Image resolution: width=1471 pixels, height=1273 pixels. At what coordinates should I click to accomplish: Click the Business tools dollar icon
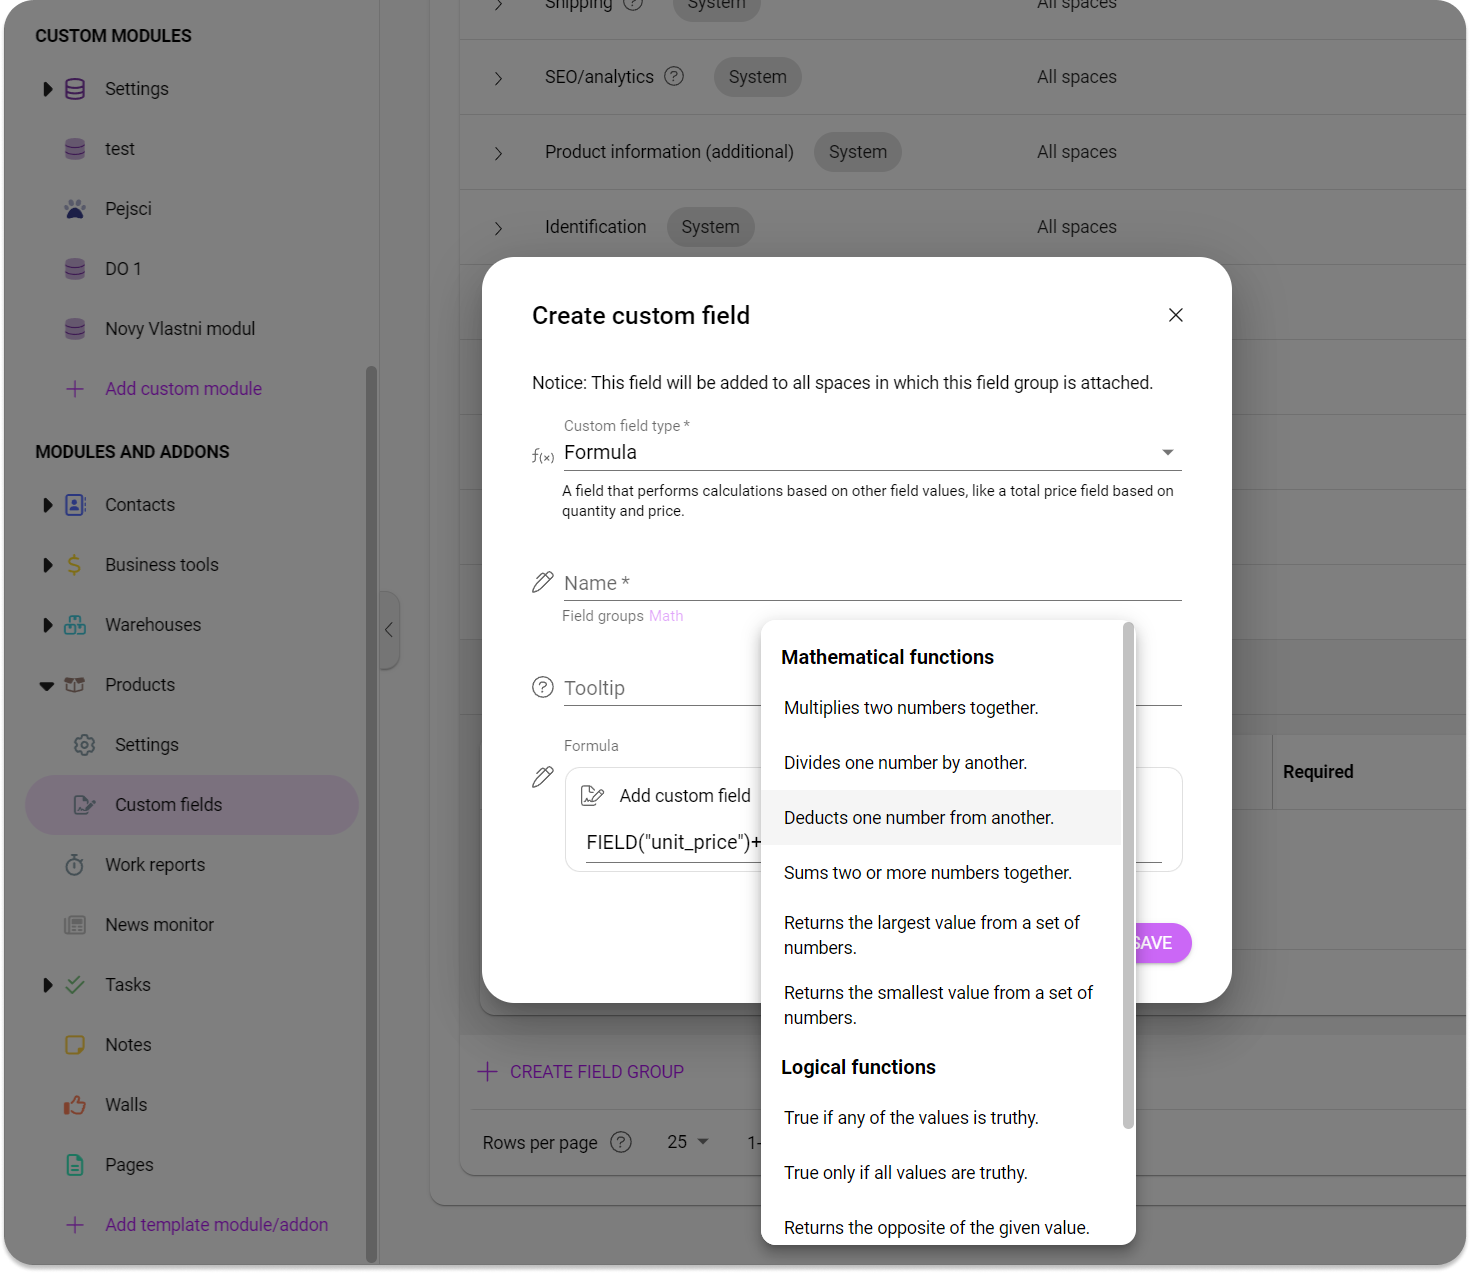coord(74,565)
